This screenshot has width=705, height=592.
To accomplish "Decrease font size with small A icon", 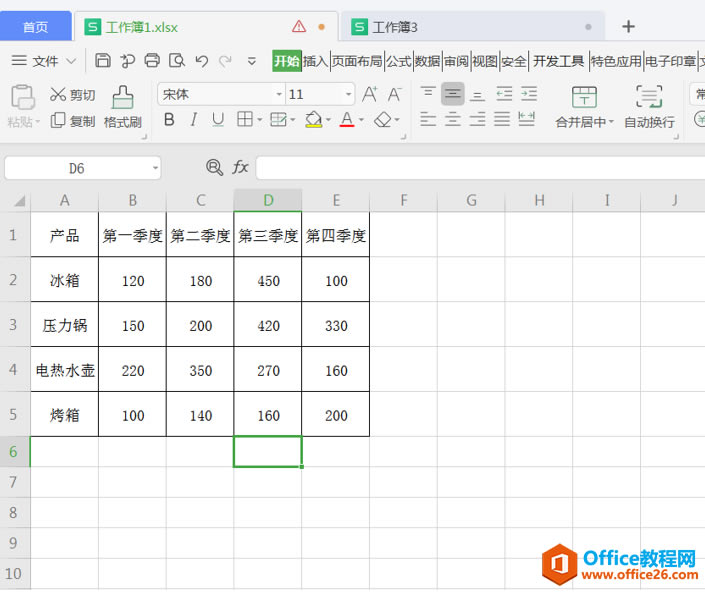I will (x=394, y=94).
